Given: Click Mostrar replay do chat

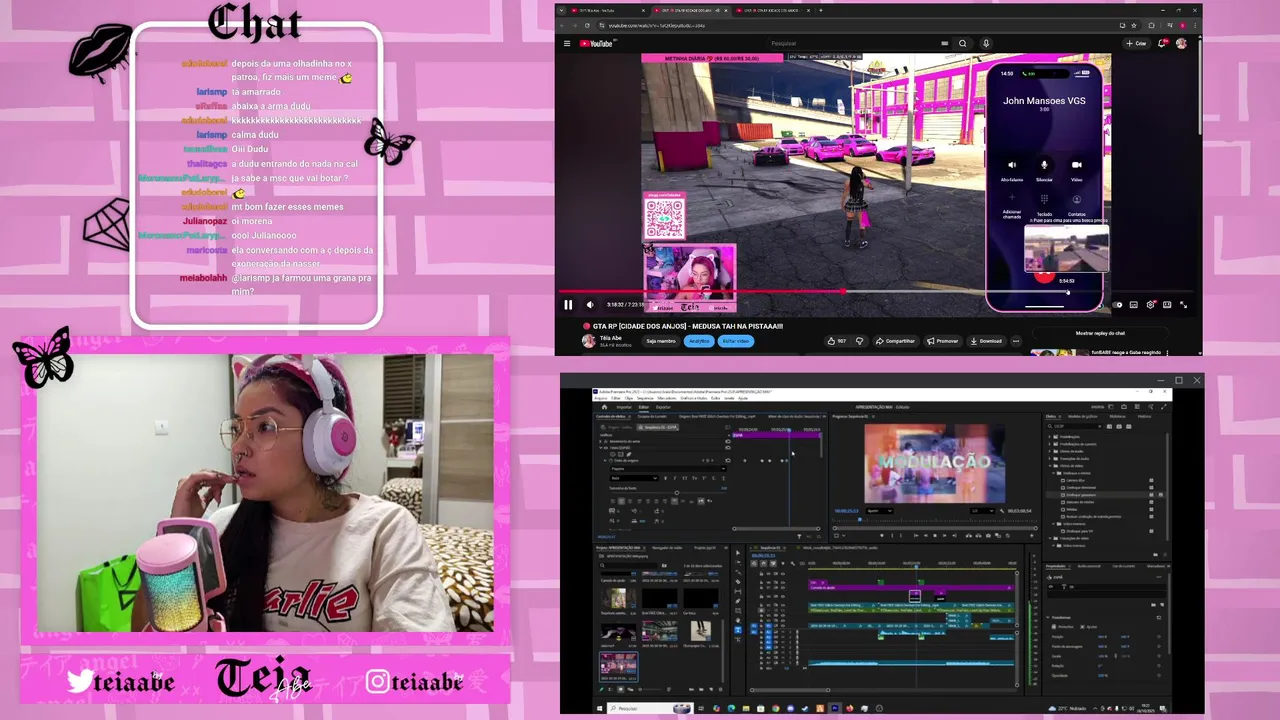Looking at the screenshot, I should tap(1100, 333).
